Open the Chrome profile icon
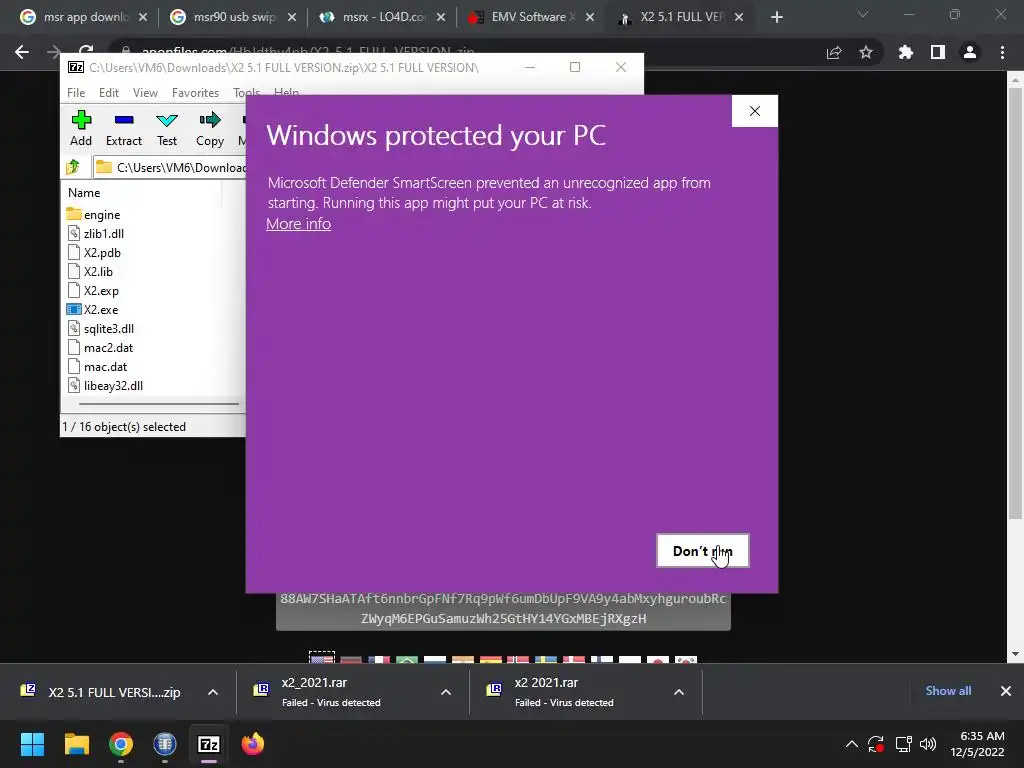 coord(970,52)
